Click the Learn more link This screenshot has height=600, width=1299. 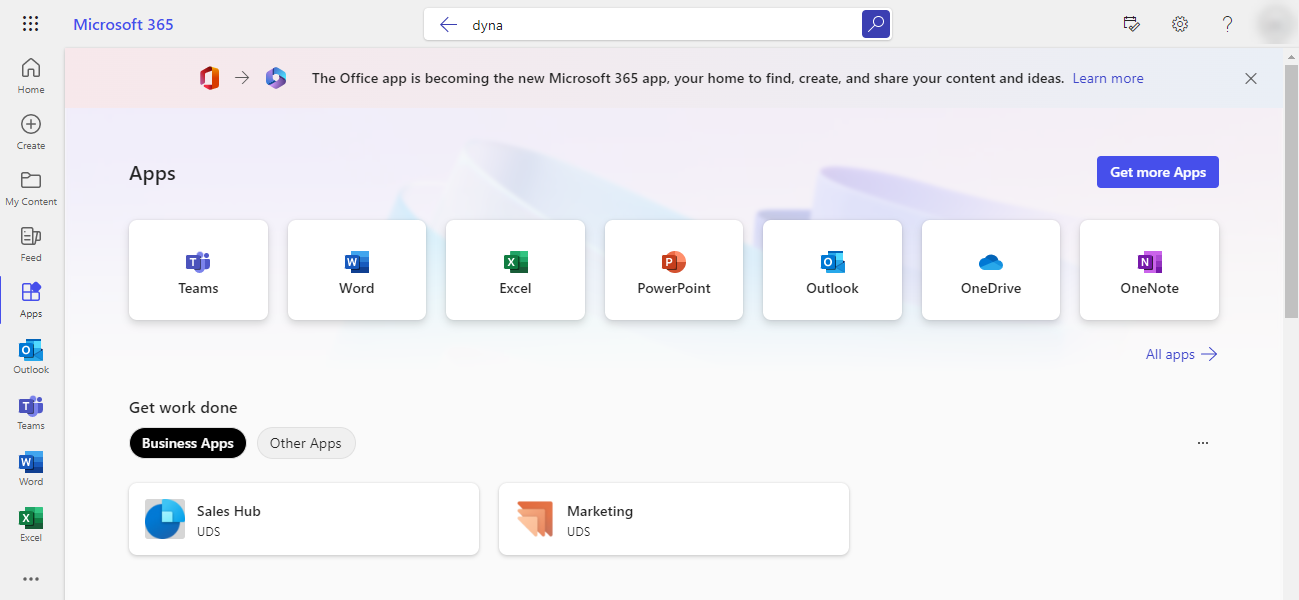pyautogui.click(x=1108, y=78)
